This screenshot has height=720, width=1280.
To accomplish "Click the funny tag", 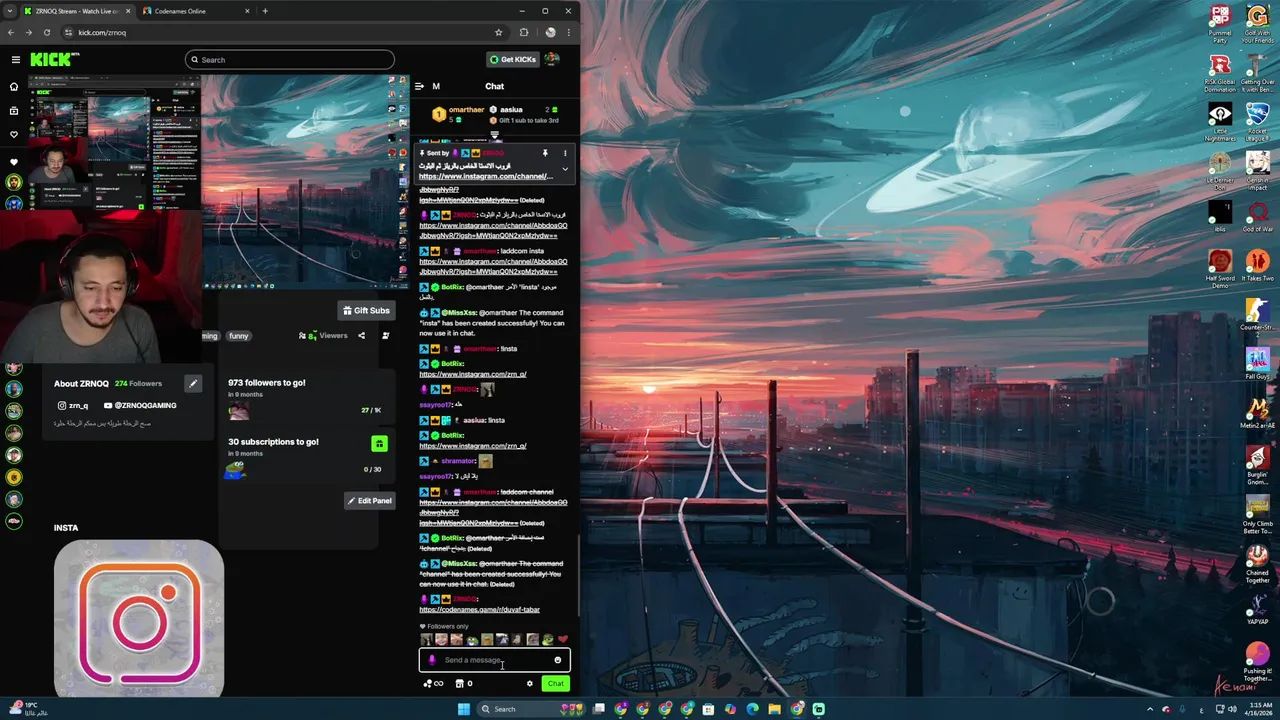I will tap(238, 336).
